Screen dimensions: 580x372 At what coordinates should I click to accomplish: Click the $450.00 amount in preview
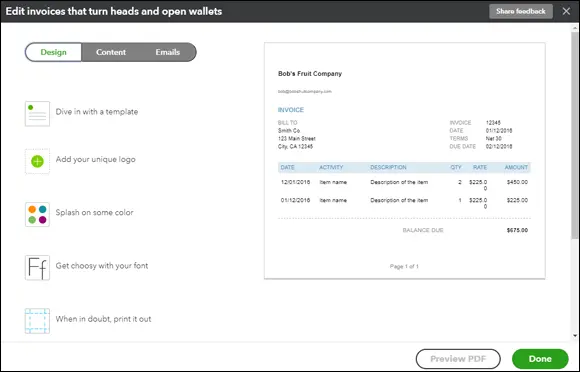(x=517, y=182)
